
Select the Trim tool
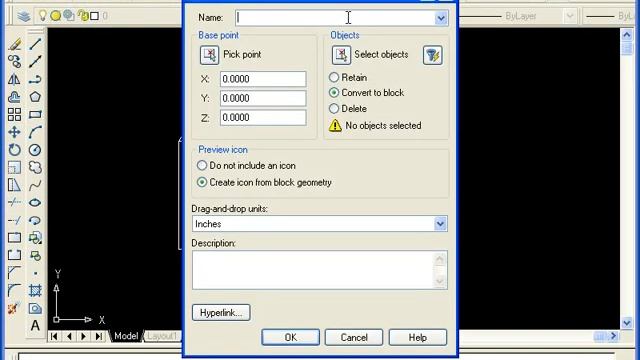(14, 202)
